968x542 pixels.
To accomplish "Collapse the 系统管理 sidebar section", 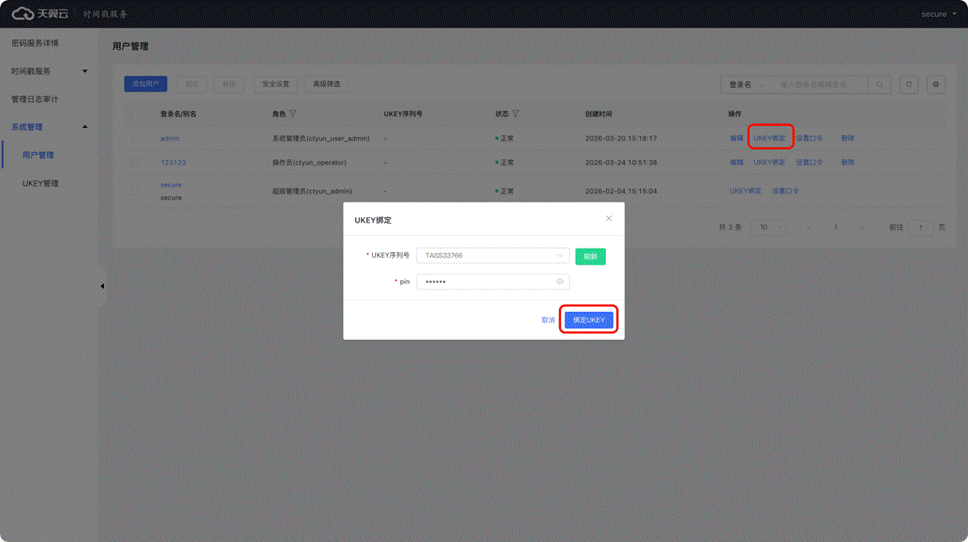I will point(49,127).
